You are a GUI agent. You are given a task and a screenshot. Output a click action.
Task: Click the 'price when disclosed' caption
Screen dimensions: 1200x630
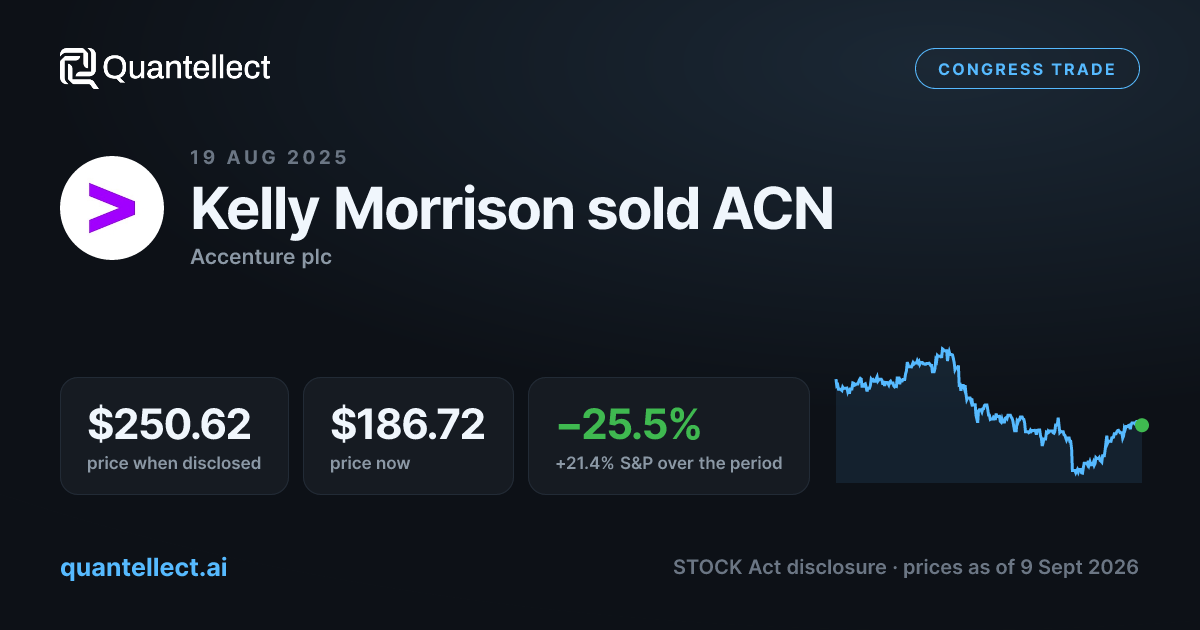[x=174, y=463]
